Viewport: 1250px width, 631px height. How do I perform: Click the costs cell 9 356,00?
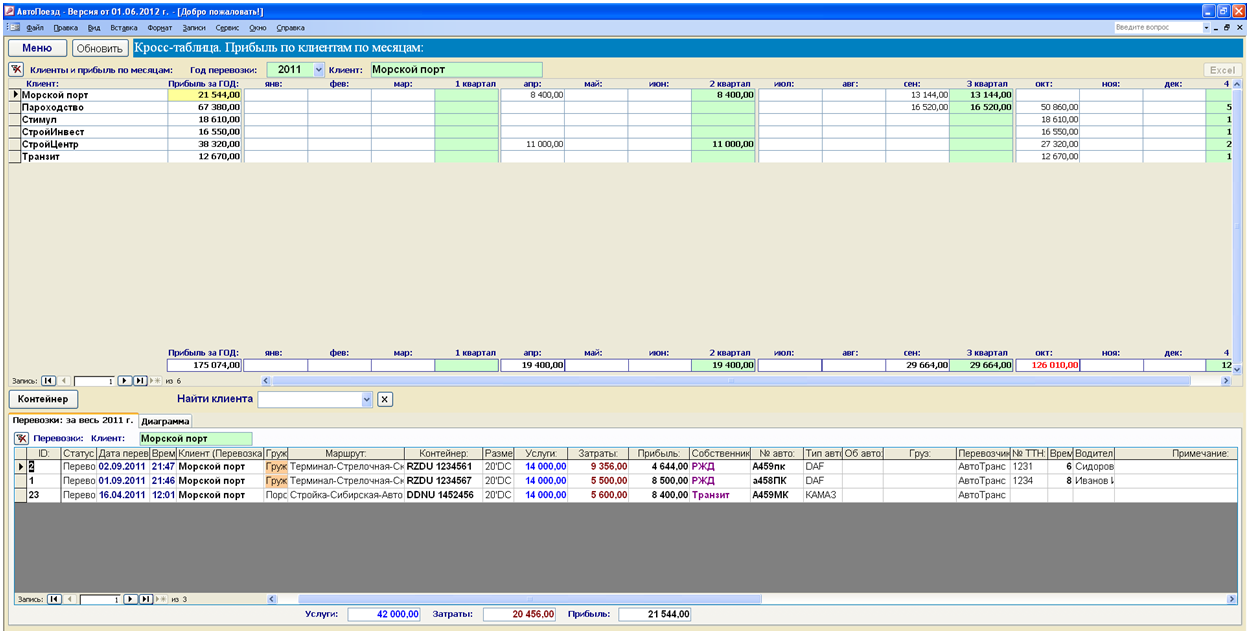[598, 466]
